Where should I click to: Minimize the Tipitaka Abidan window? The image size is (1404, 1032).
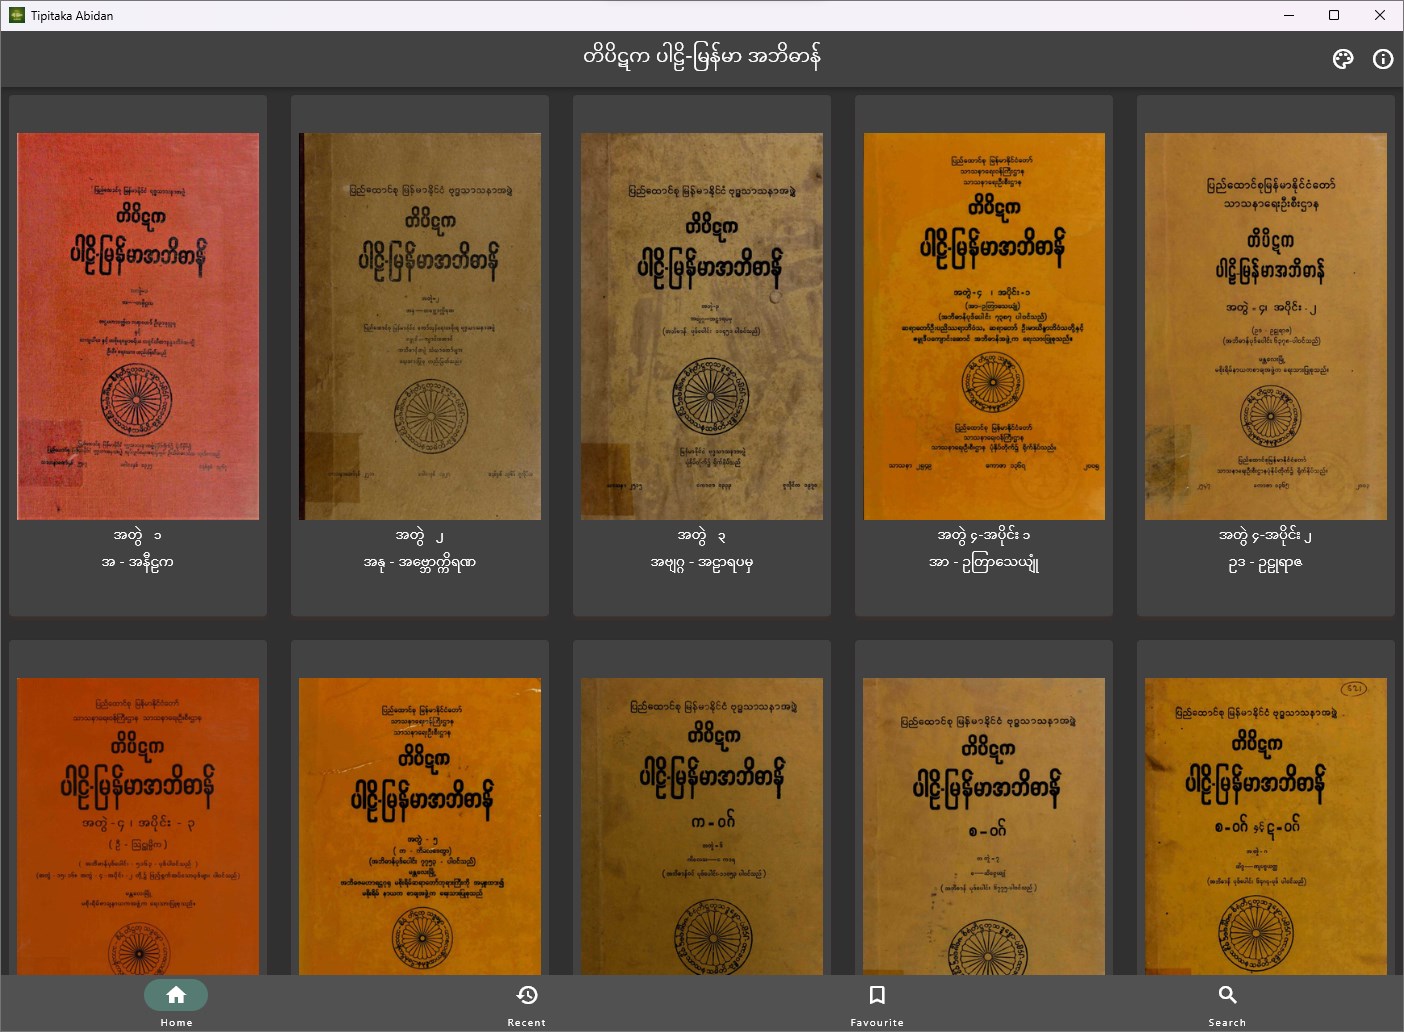(x=1288, y=15)
